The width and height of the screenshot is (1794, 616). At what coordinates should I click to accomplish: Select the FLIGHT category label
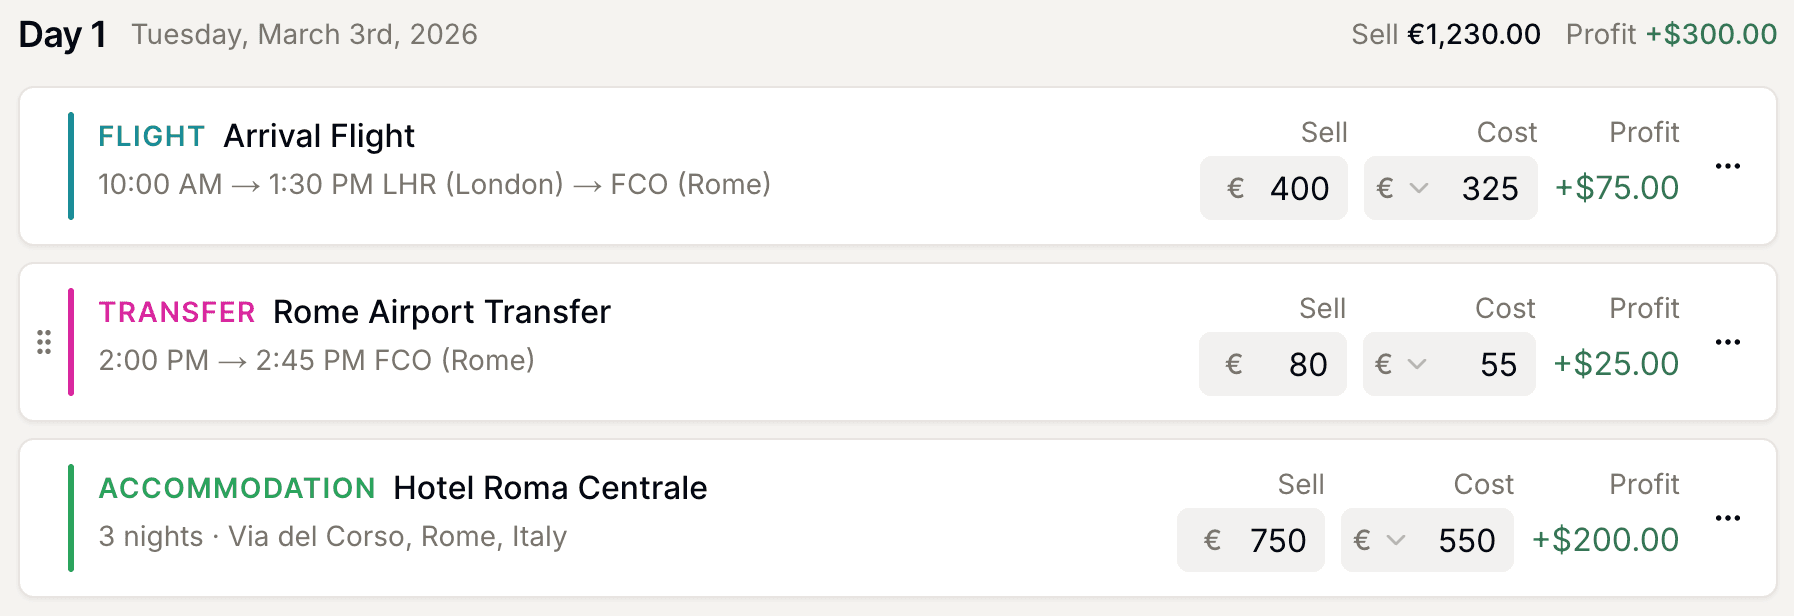click(x=150, y=135)
